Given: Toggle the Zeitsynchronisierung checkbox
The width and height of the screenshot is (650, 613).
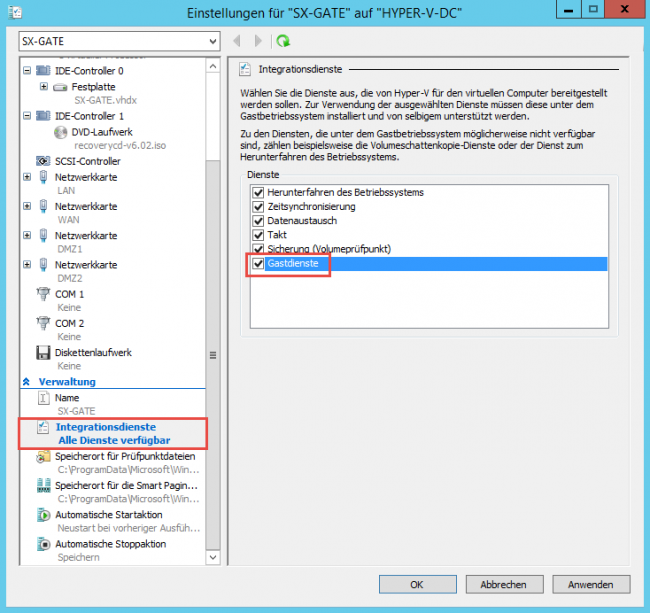Looking at the screenshot, I should tap(259, 207).
